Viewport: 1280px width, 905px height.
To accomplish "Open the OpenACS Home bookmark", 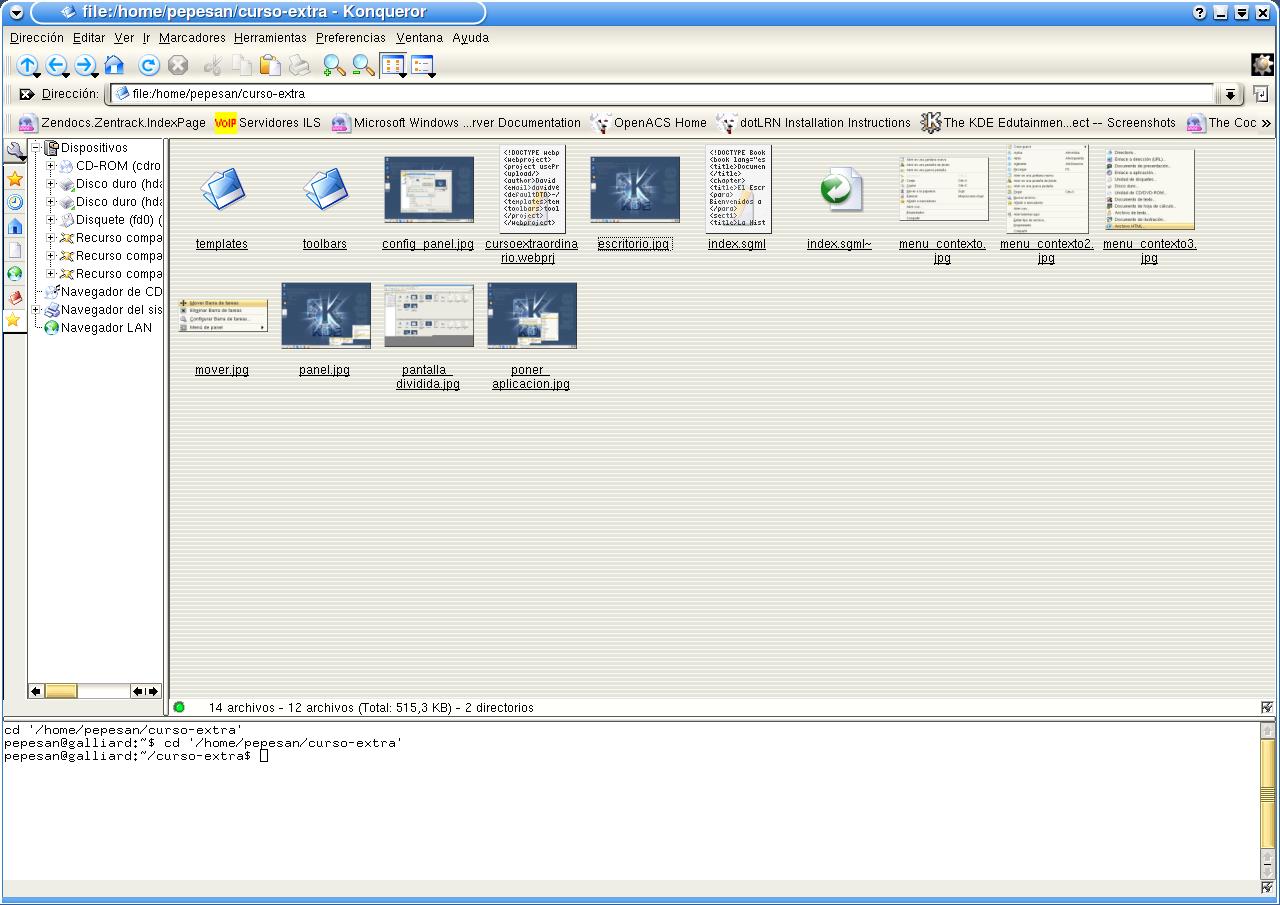I will [x=659, y=123].
